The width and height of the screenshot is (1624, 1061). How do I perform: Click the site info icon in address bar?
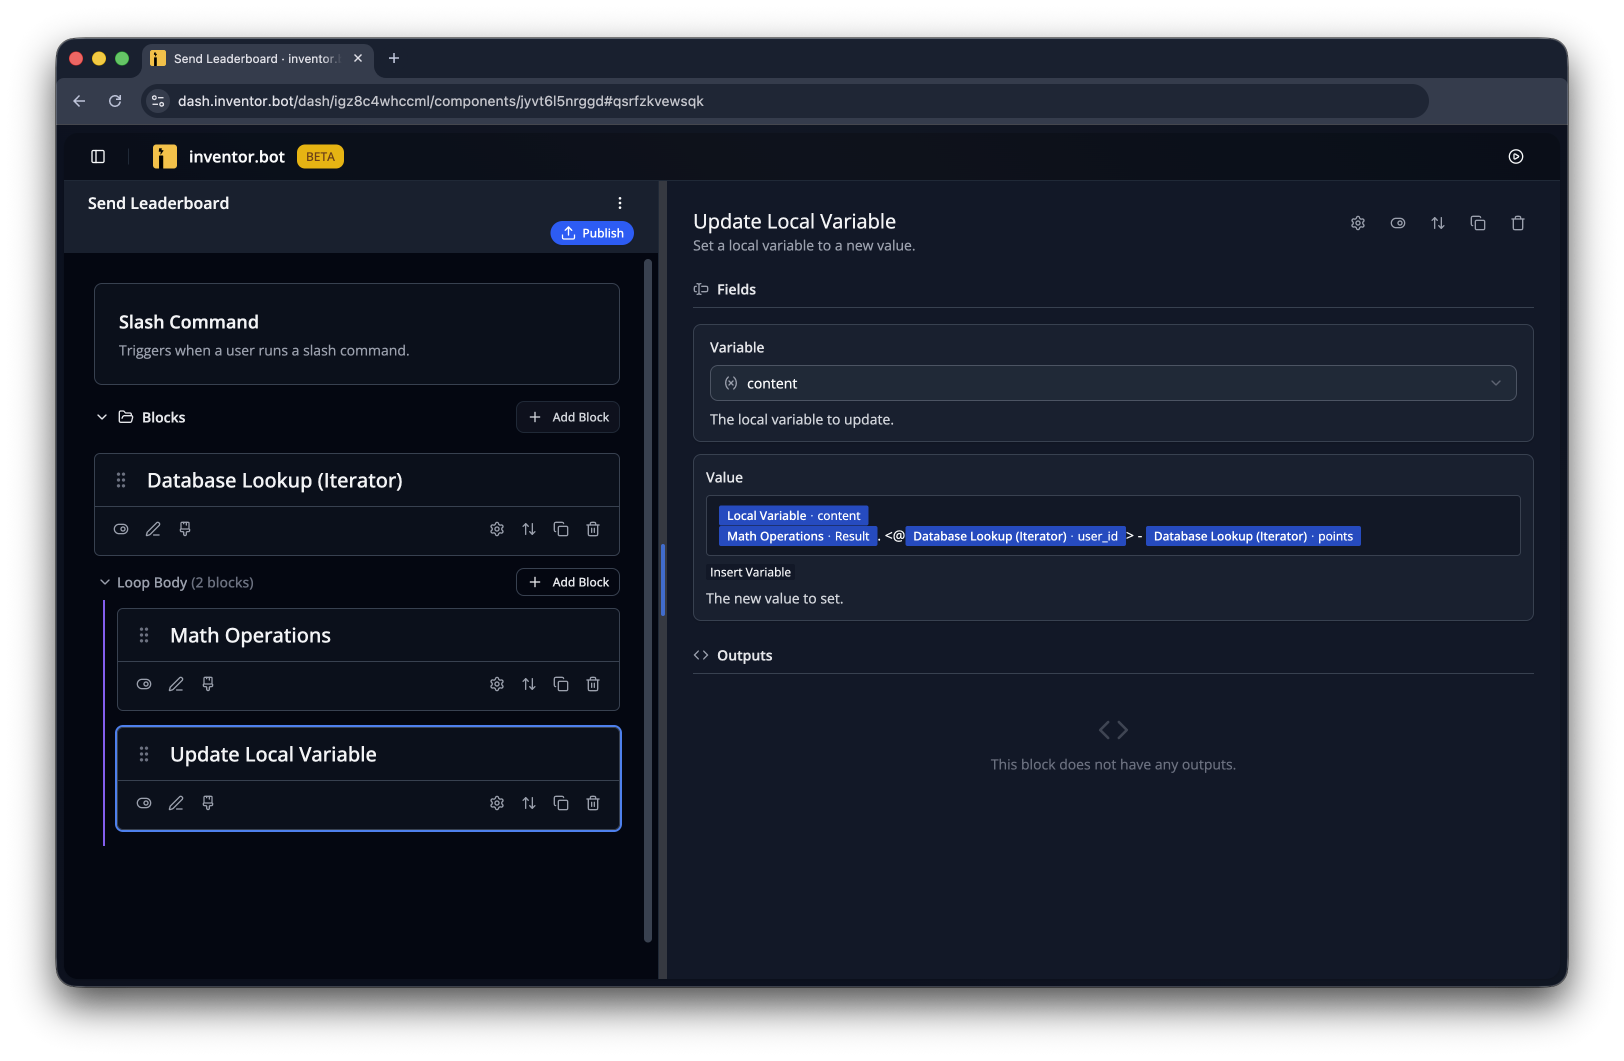pyautogui.click(x=158, y=101)
